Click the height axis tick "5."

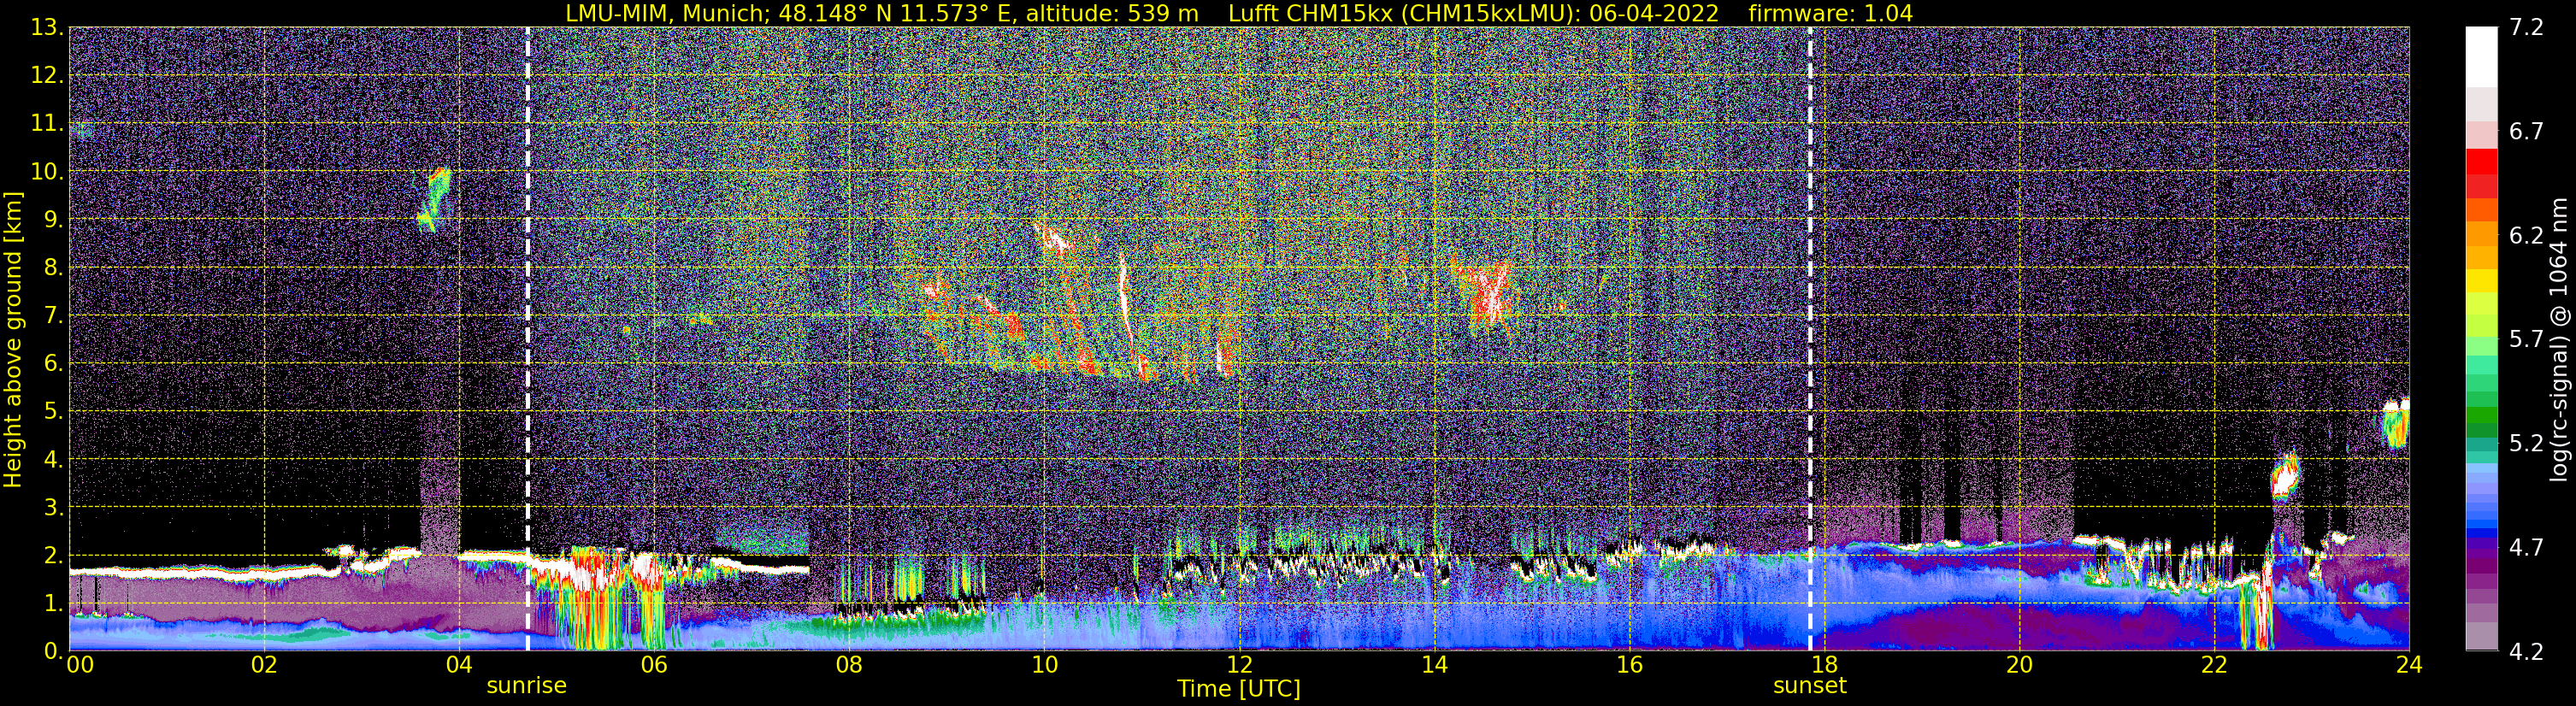coord(53,412)
